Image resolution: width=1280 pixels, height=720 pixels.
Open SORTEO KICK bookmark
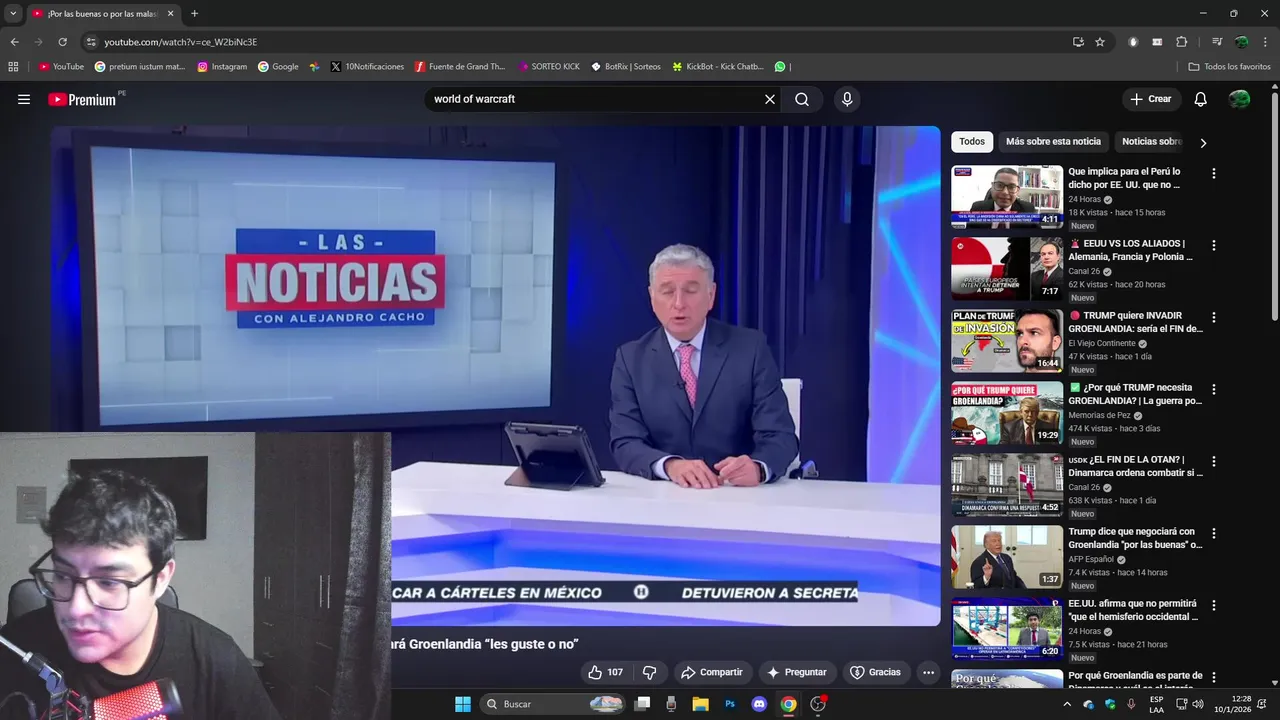click(549, 67)
